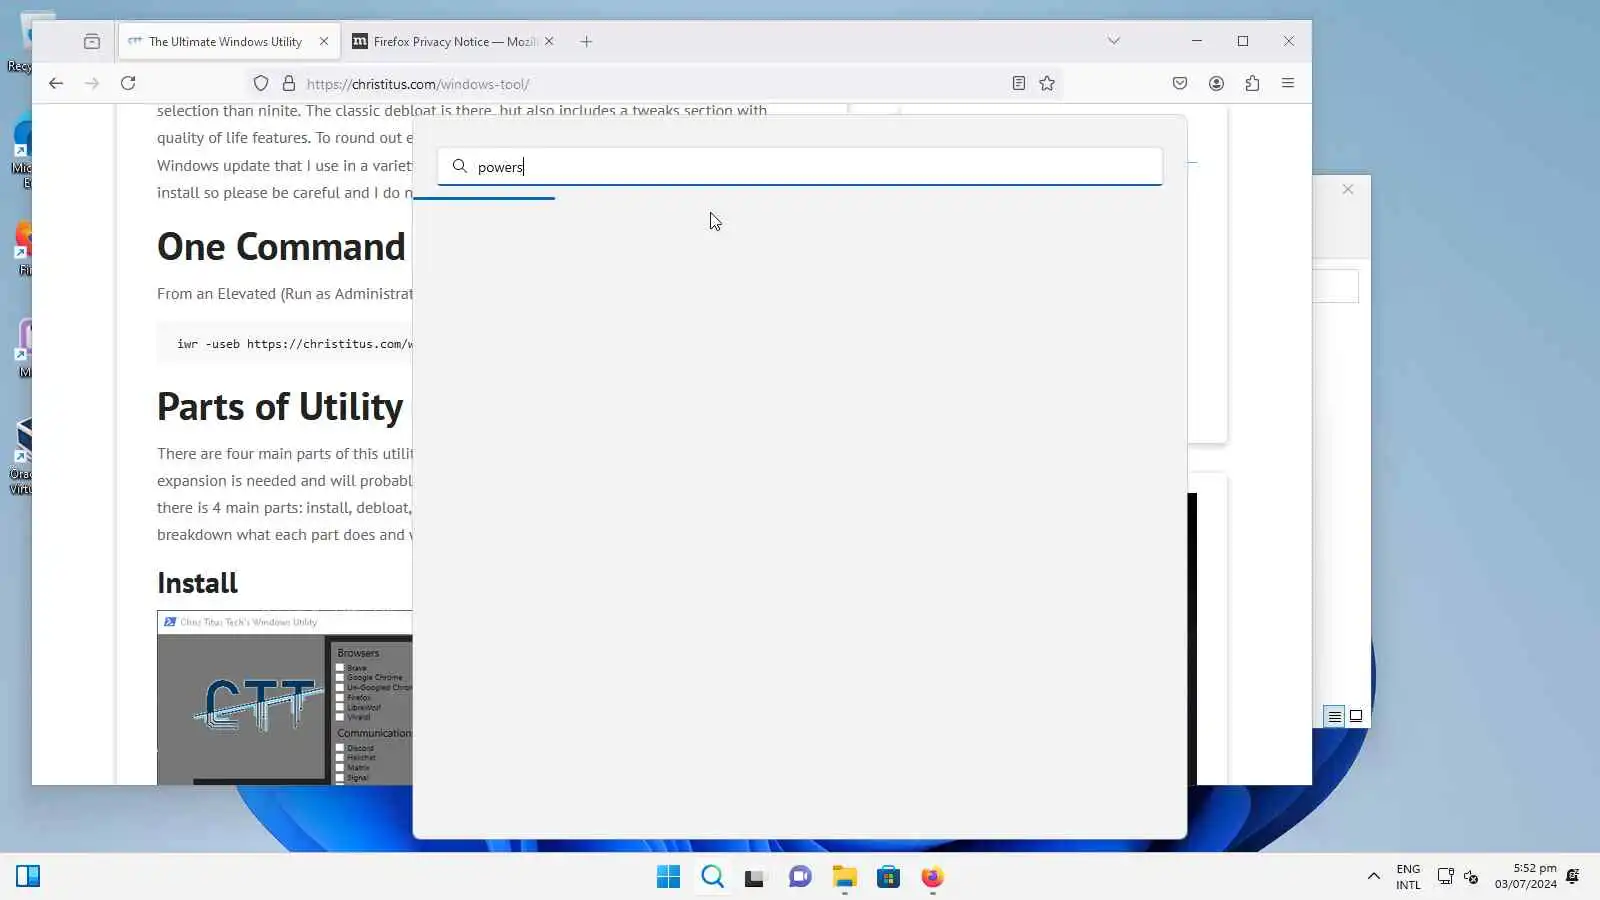Click the Firefox taskbar icon
Image resolution: width=1600 pixels, height=900 pixels.
tap(932, 877)
